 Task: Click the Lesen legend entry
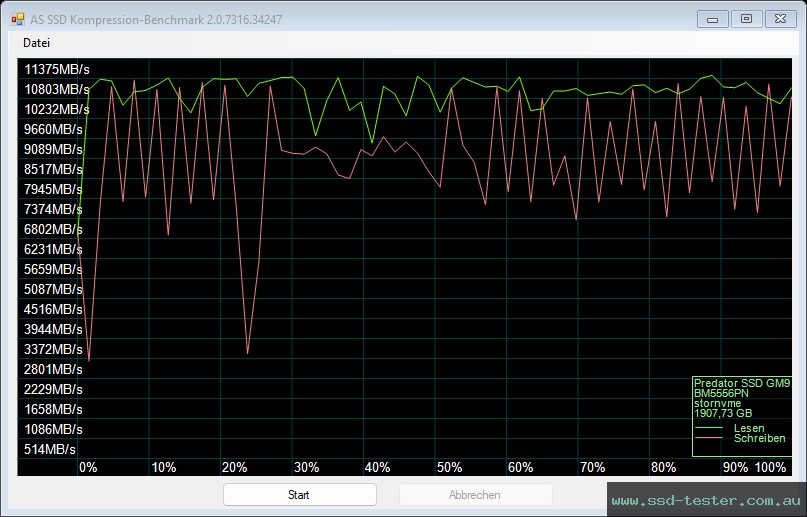pyautogui.click(x=749, y=428)
